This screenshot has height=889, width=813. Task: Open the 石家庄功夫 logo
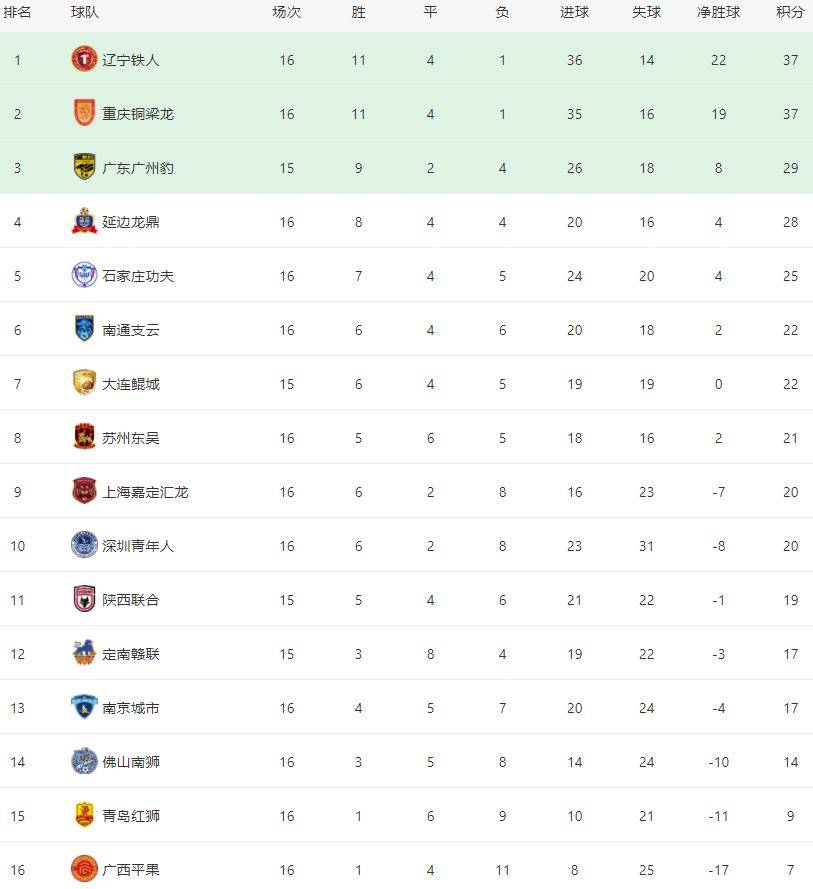pos(84,275)
